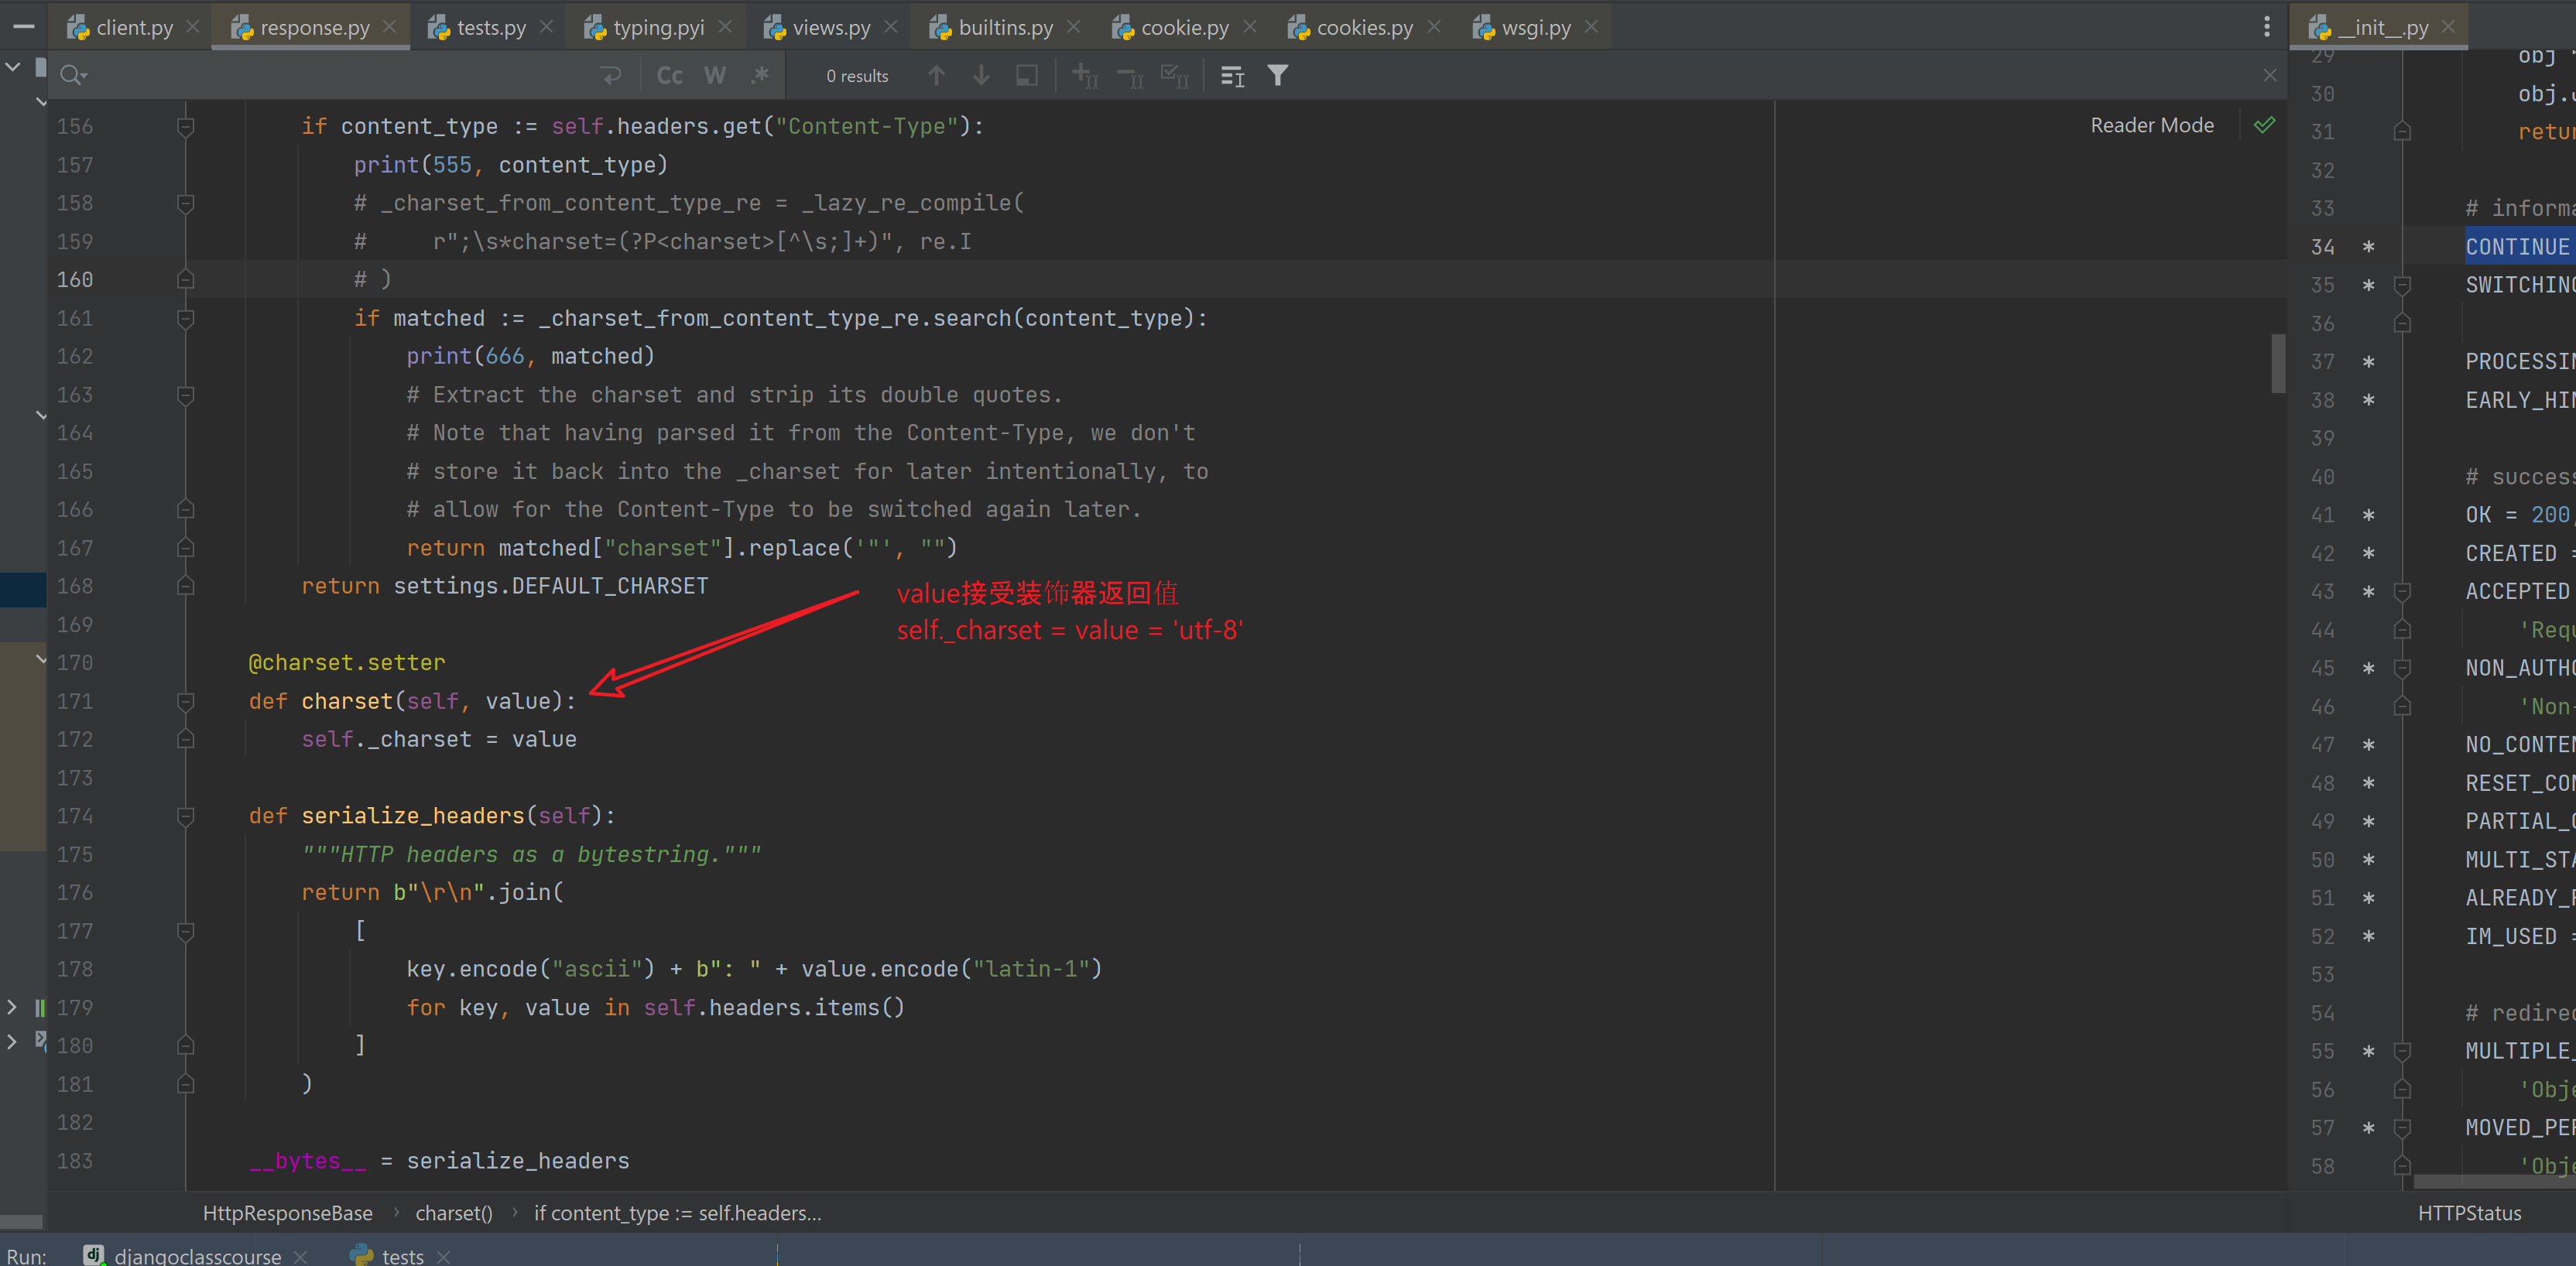Click the Reader Mode link
This screenshot has width=2576, height=1266.
pyautogui.click(x=2151, y=125)
